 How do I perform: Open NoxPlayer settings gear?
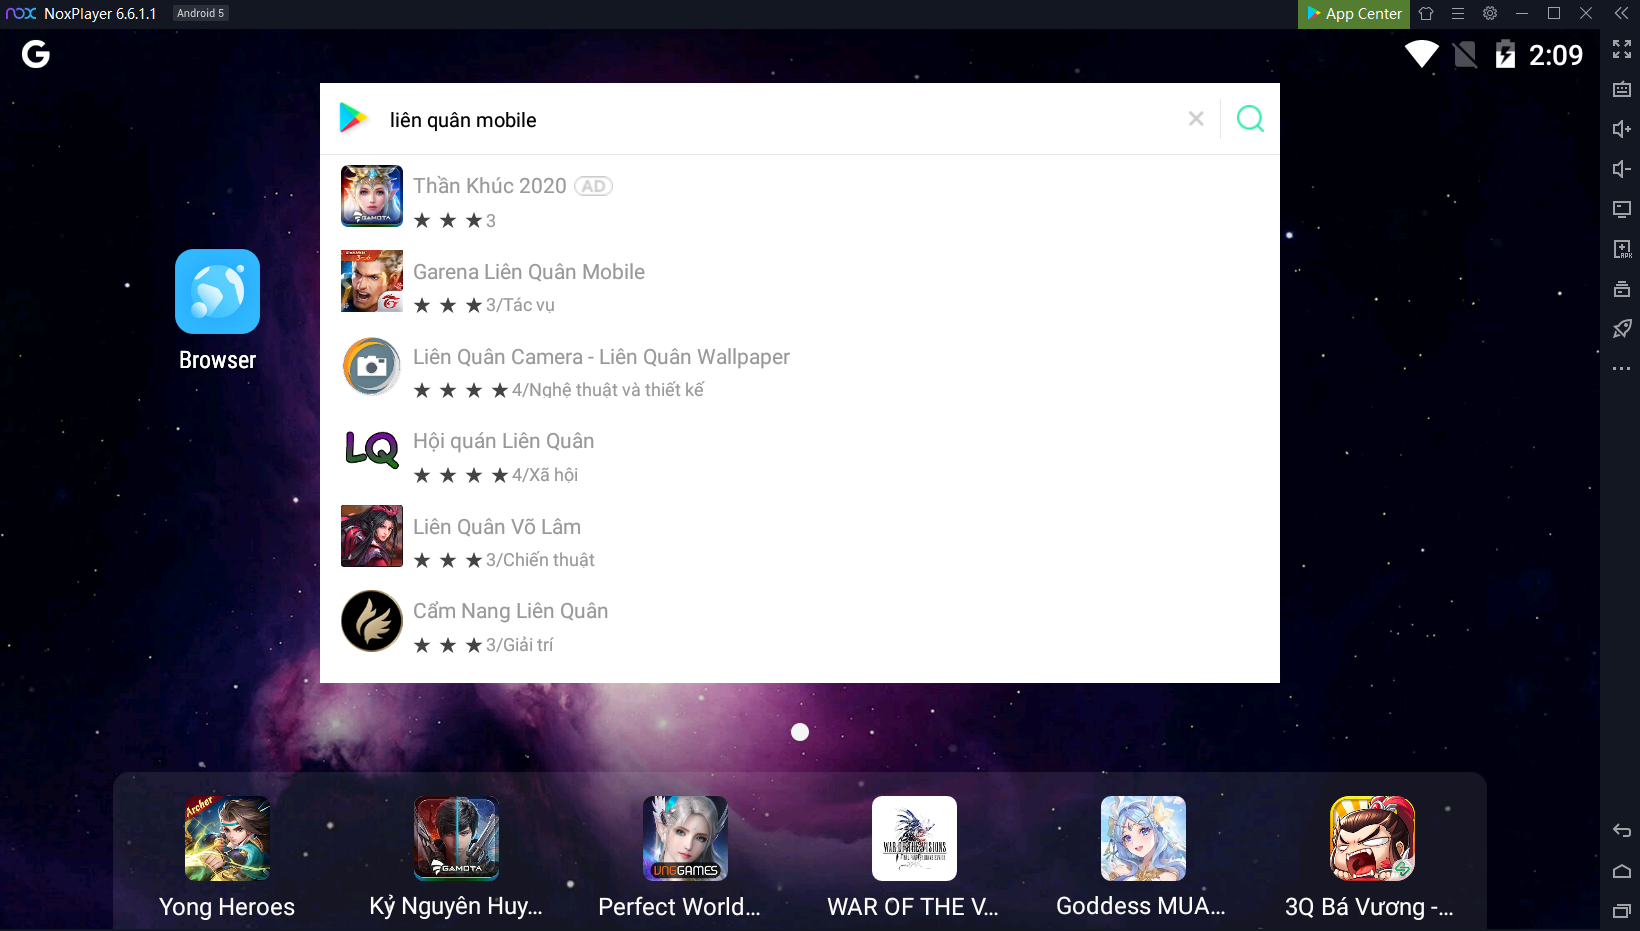(x=1490, y=14)
